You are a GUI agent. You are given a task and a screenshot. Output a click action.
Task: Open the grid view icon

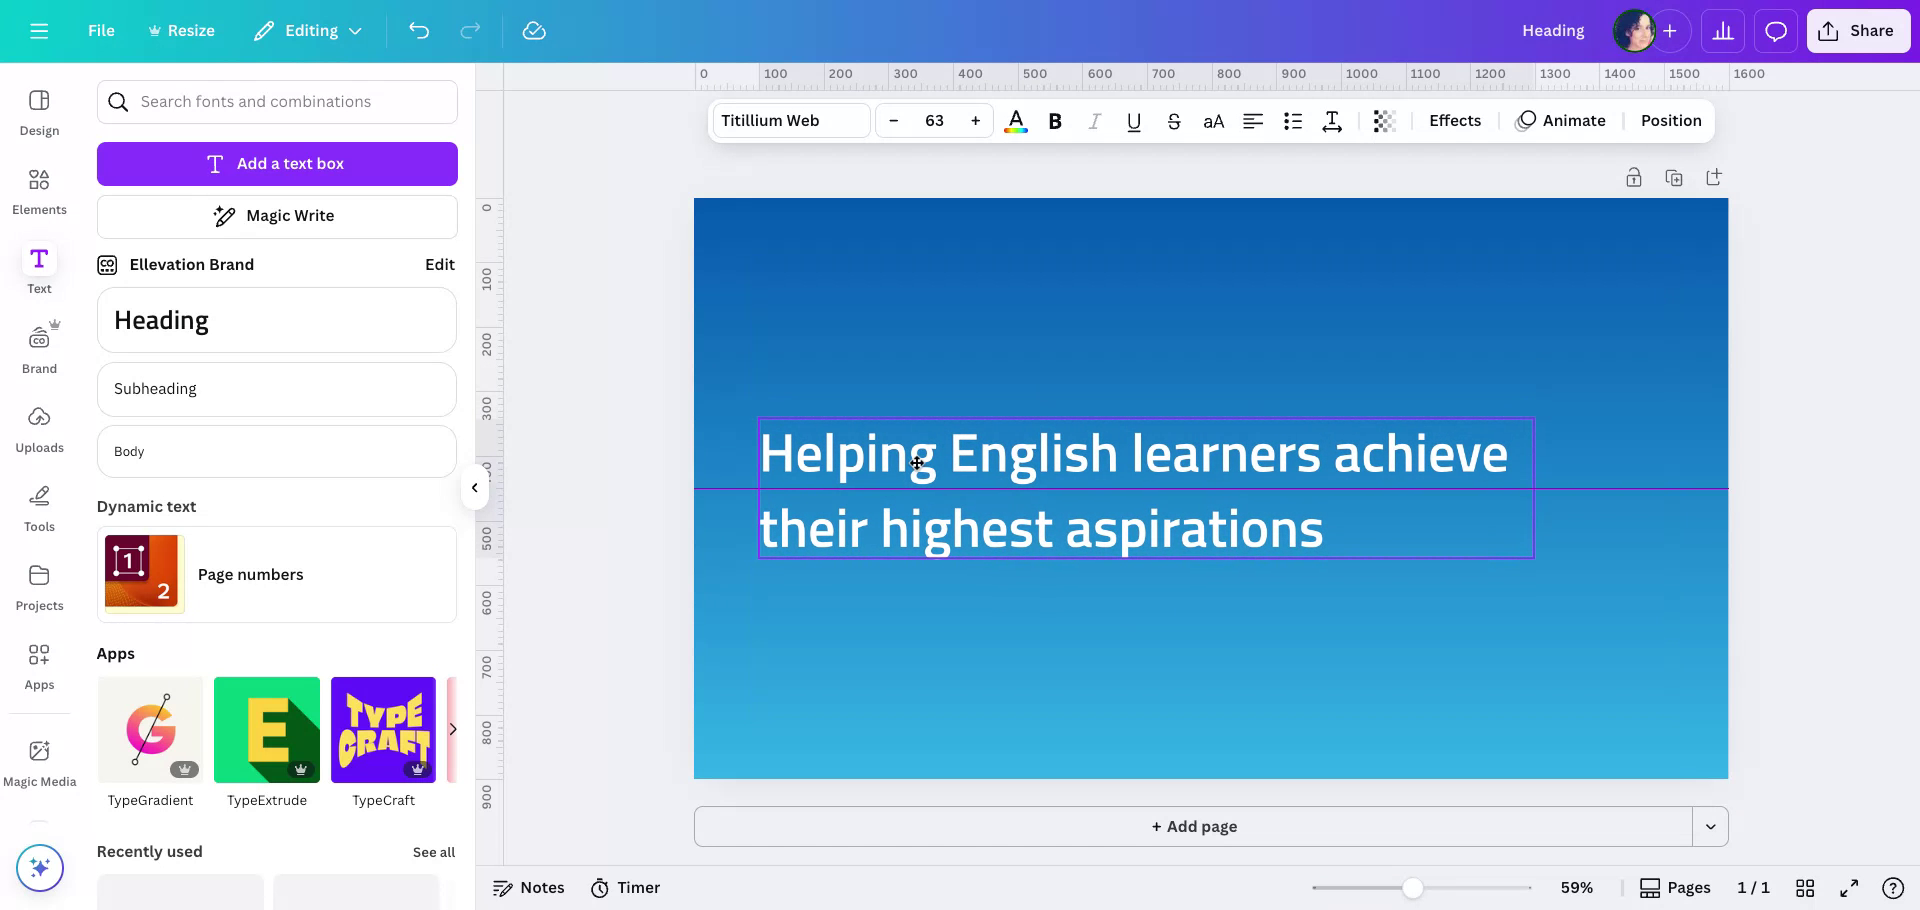[x=1805, y=888]
